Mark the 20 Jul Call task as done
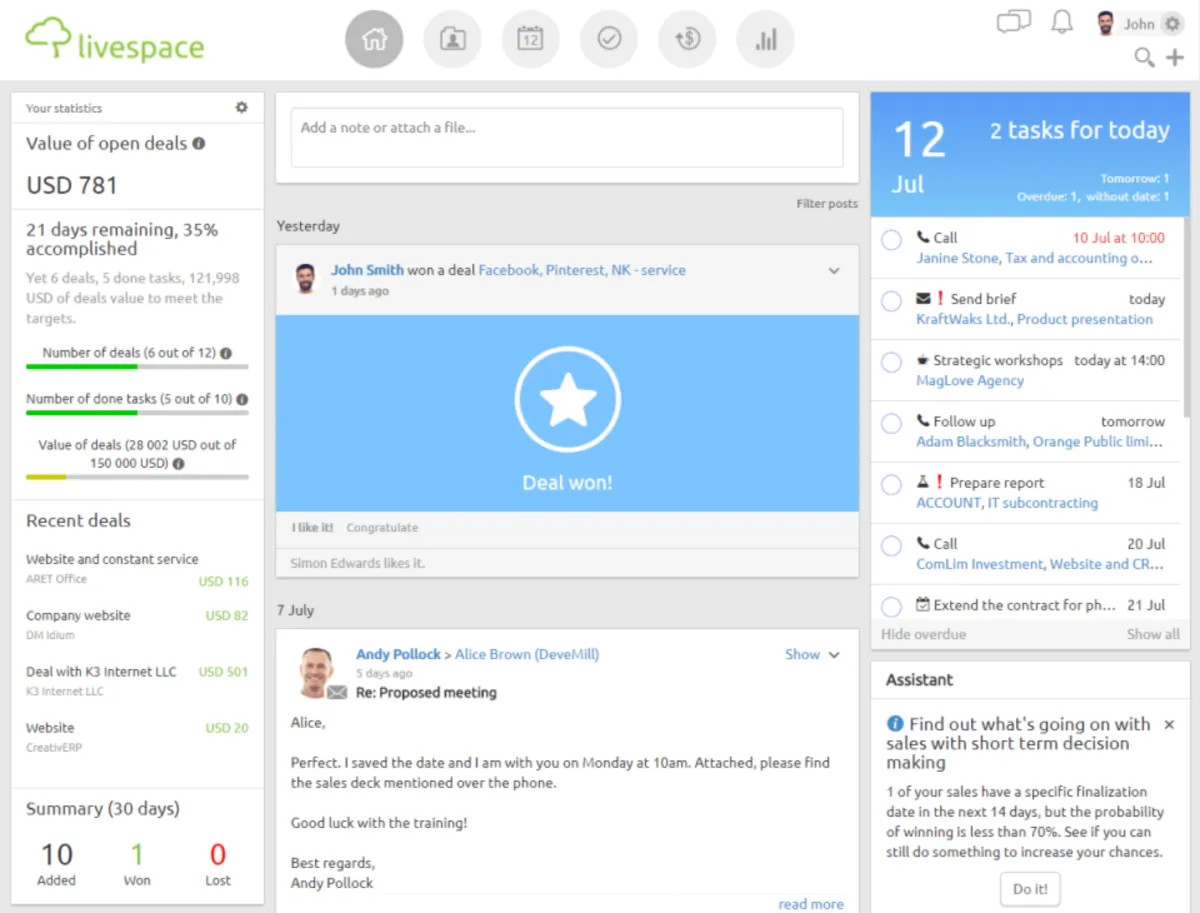This screenshot has width=1200, height=913. point(891,546)
